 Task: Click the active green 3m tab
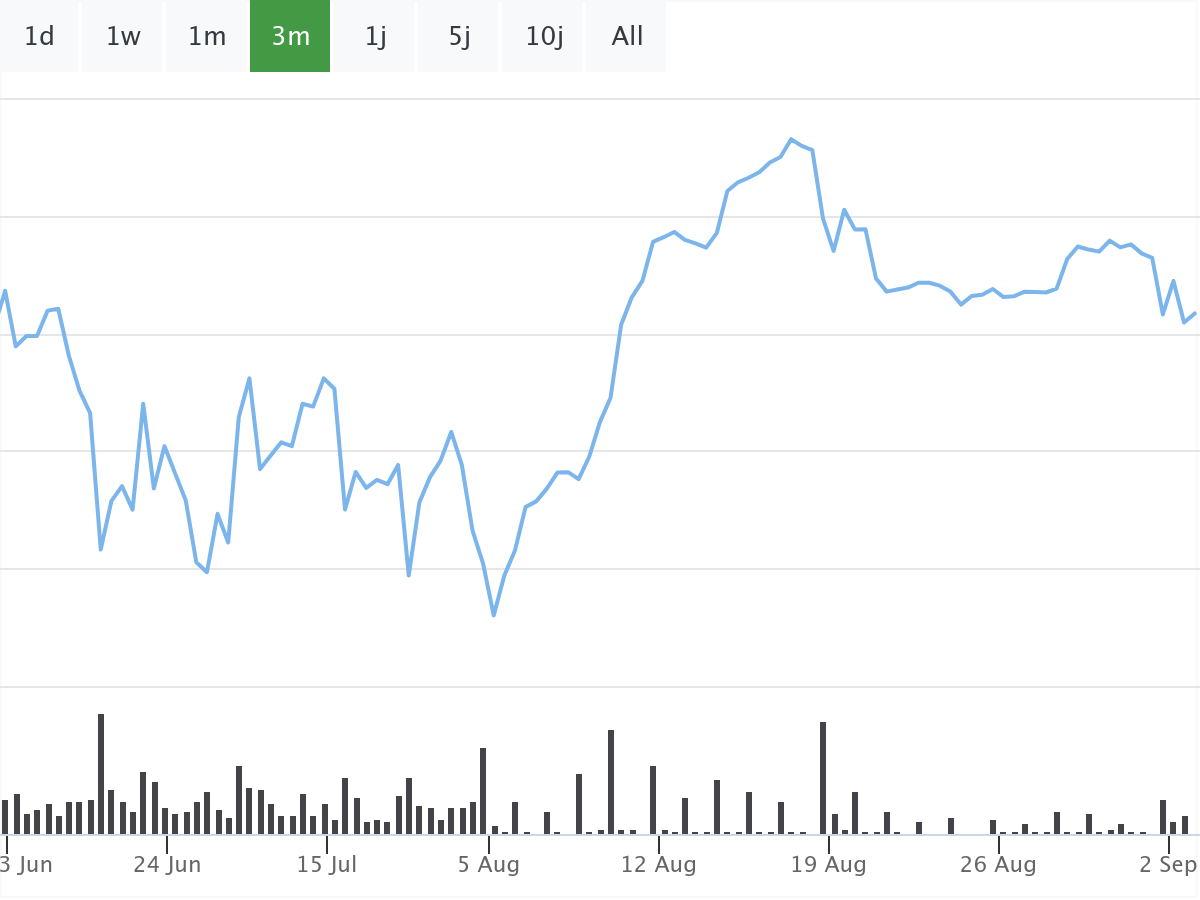click(x=290, y=37)
